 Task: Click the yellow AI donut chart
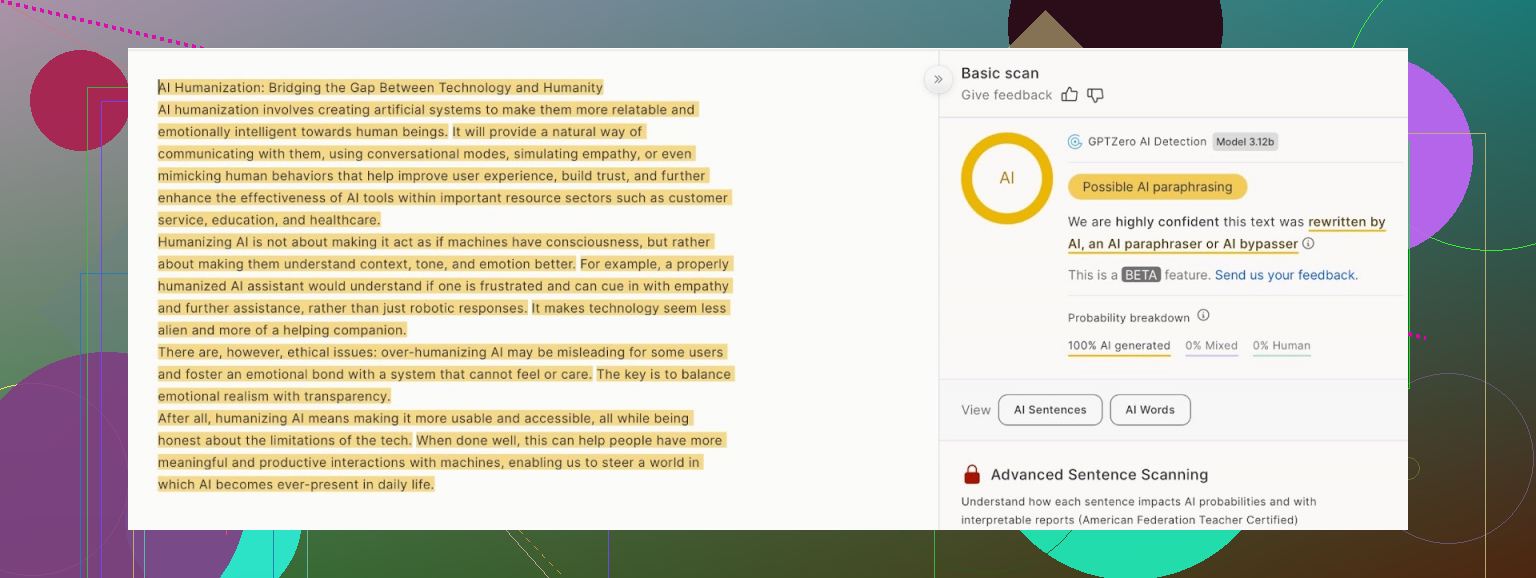(1006, 178)
